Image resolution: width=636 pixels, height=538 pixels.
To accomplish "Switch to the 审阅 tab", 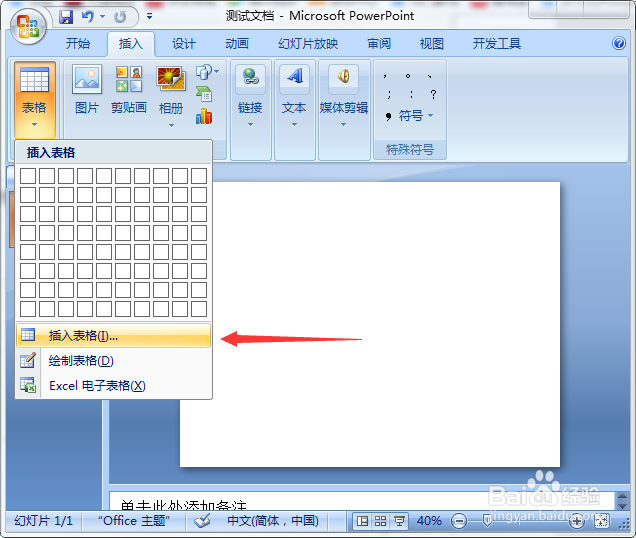I will tap(379, 43).
